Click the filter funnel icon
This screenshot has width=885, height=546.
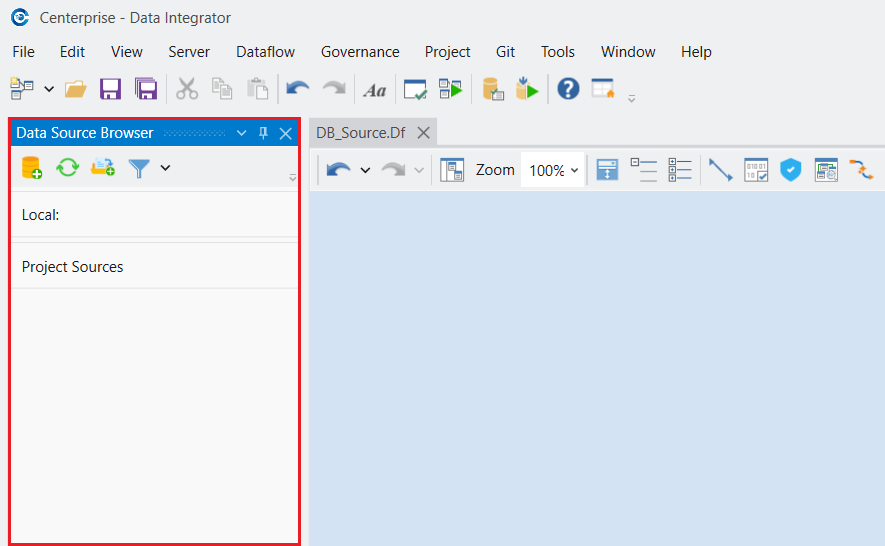point(139,168)
